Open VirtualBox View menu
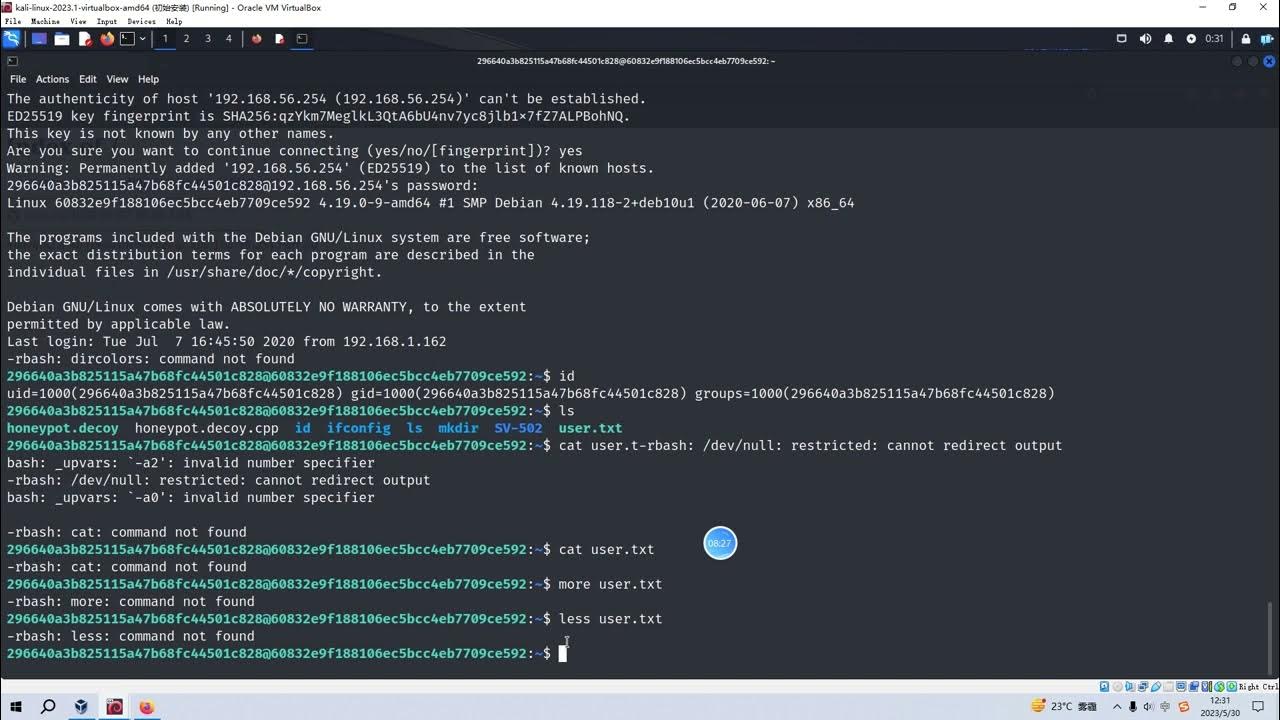 (x=78, y=21)
